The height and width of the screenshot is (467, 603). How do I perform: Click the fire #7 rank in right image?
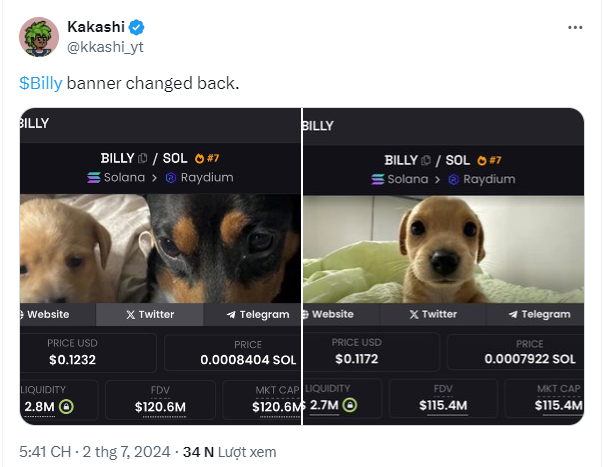pos(490,159)
